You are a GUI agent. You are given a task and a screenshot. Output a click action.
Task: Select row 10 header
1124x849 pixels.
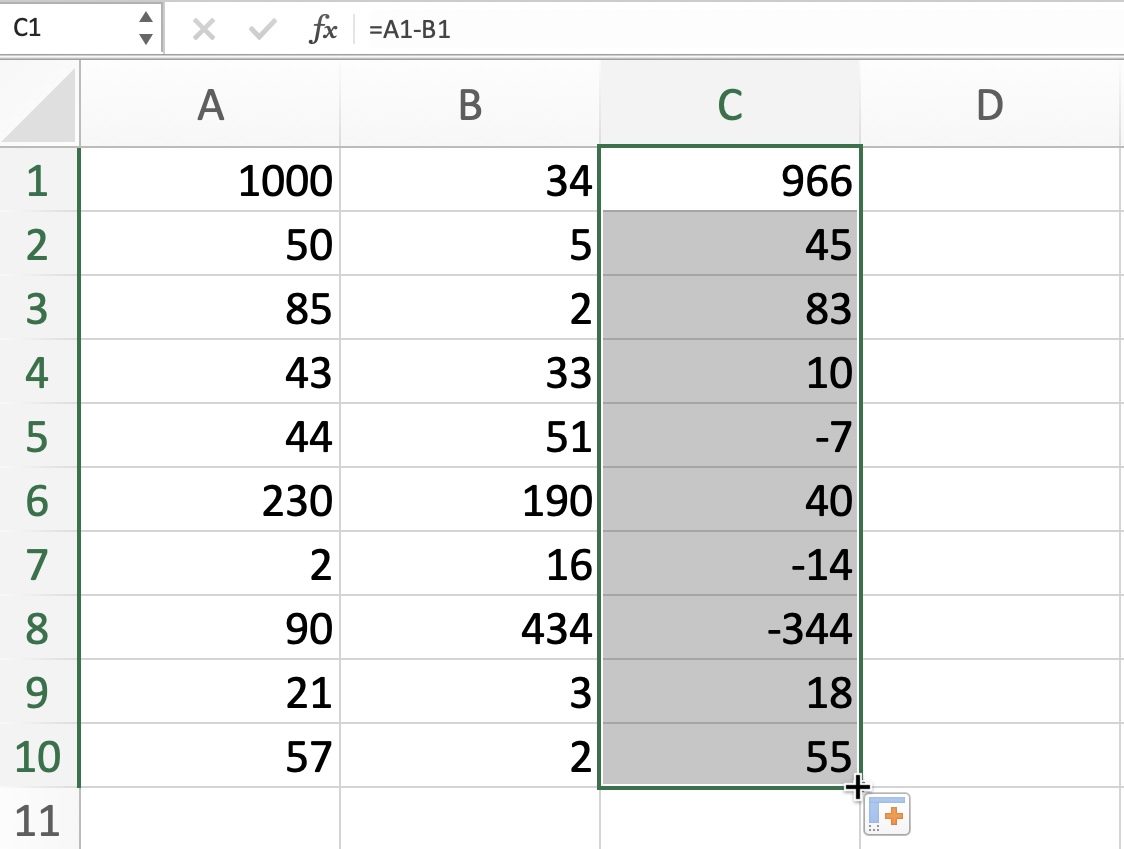pos(39,755)
